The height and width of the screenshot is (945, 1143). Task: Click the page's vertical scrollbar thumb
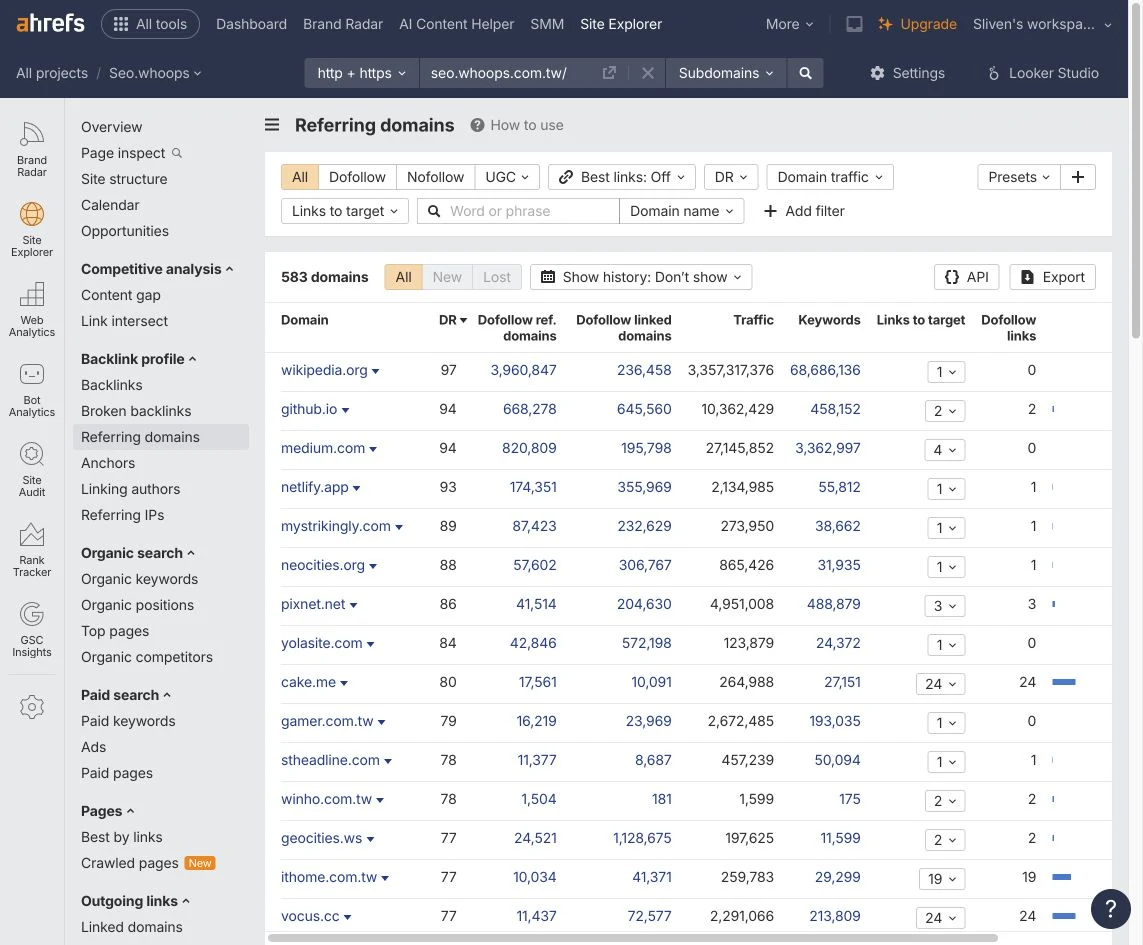1135,171
